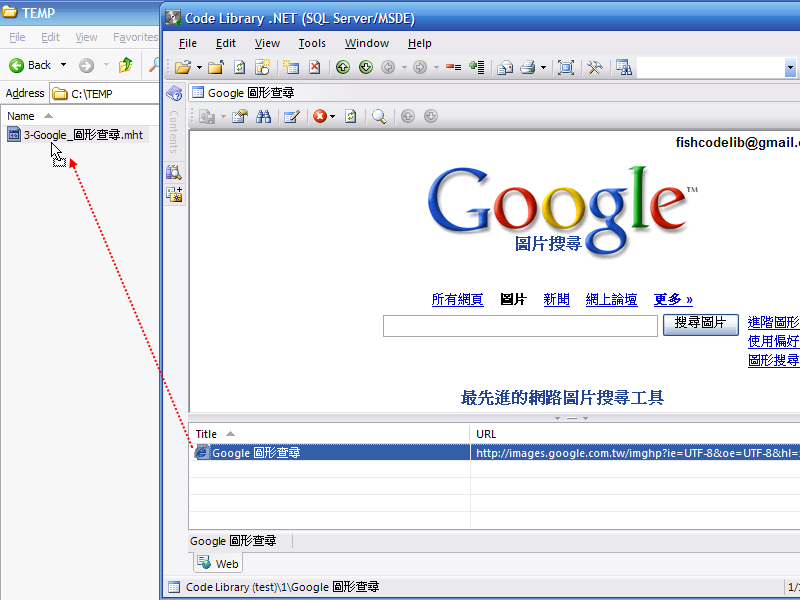Open the sidebar search books icon
Image resolution: width=800 pixels, height=600 pixels.
pos(173,172)
